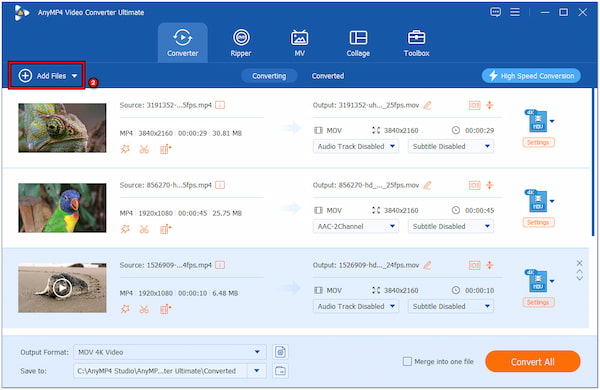Switch to the Ripper tab

241,43
